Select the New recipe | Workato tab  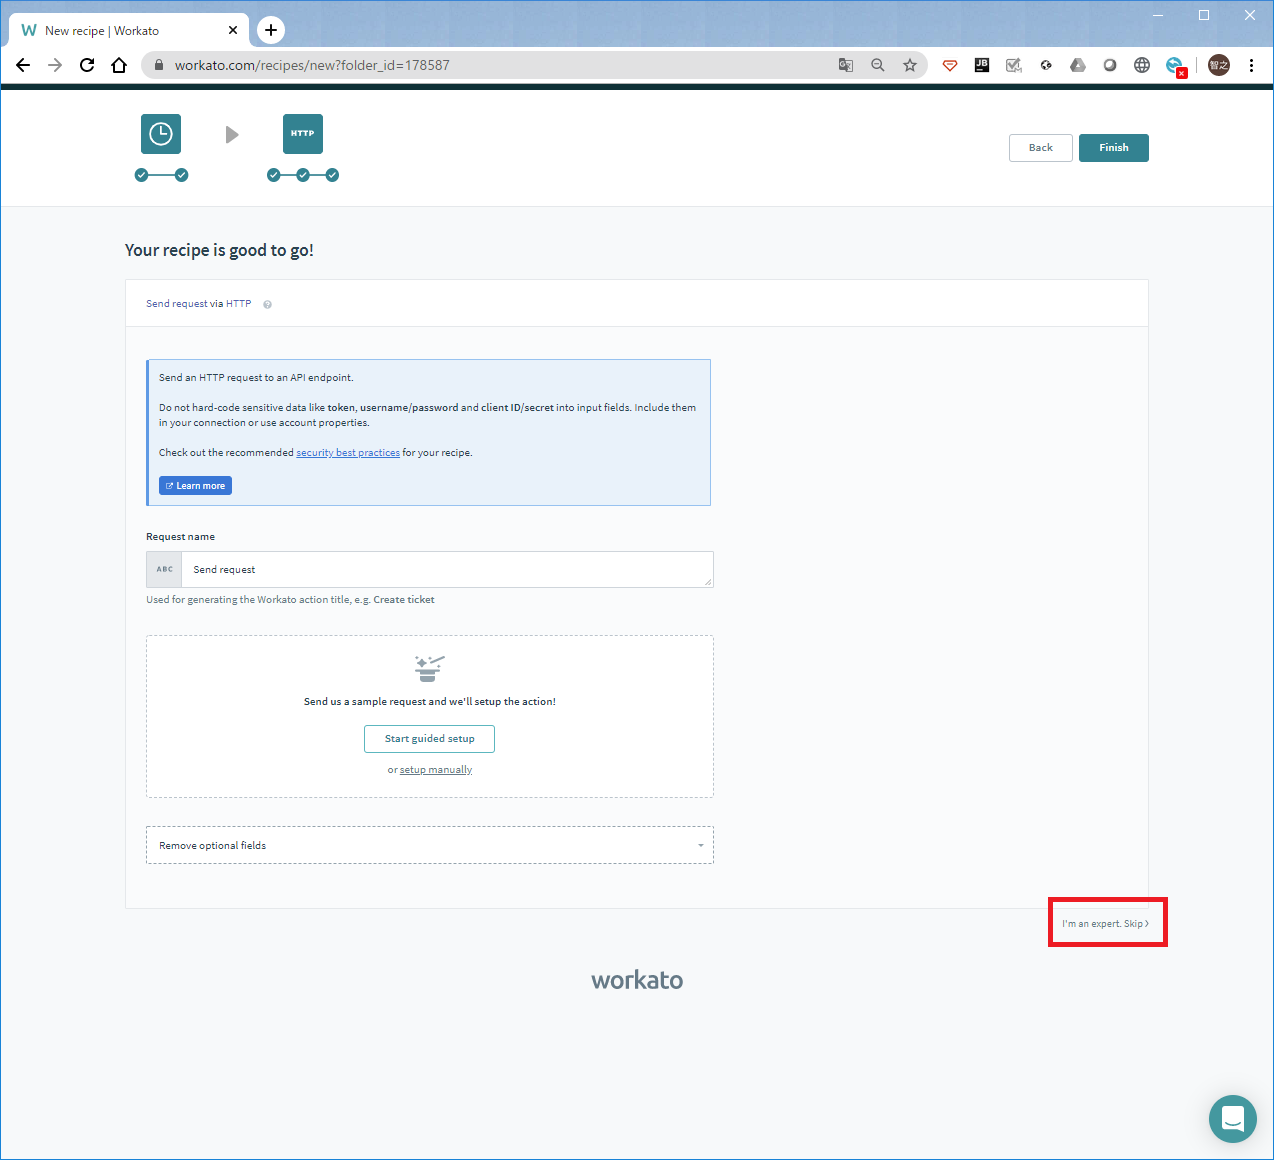pos(128,30)
